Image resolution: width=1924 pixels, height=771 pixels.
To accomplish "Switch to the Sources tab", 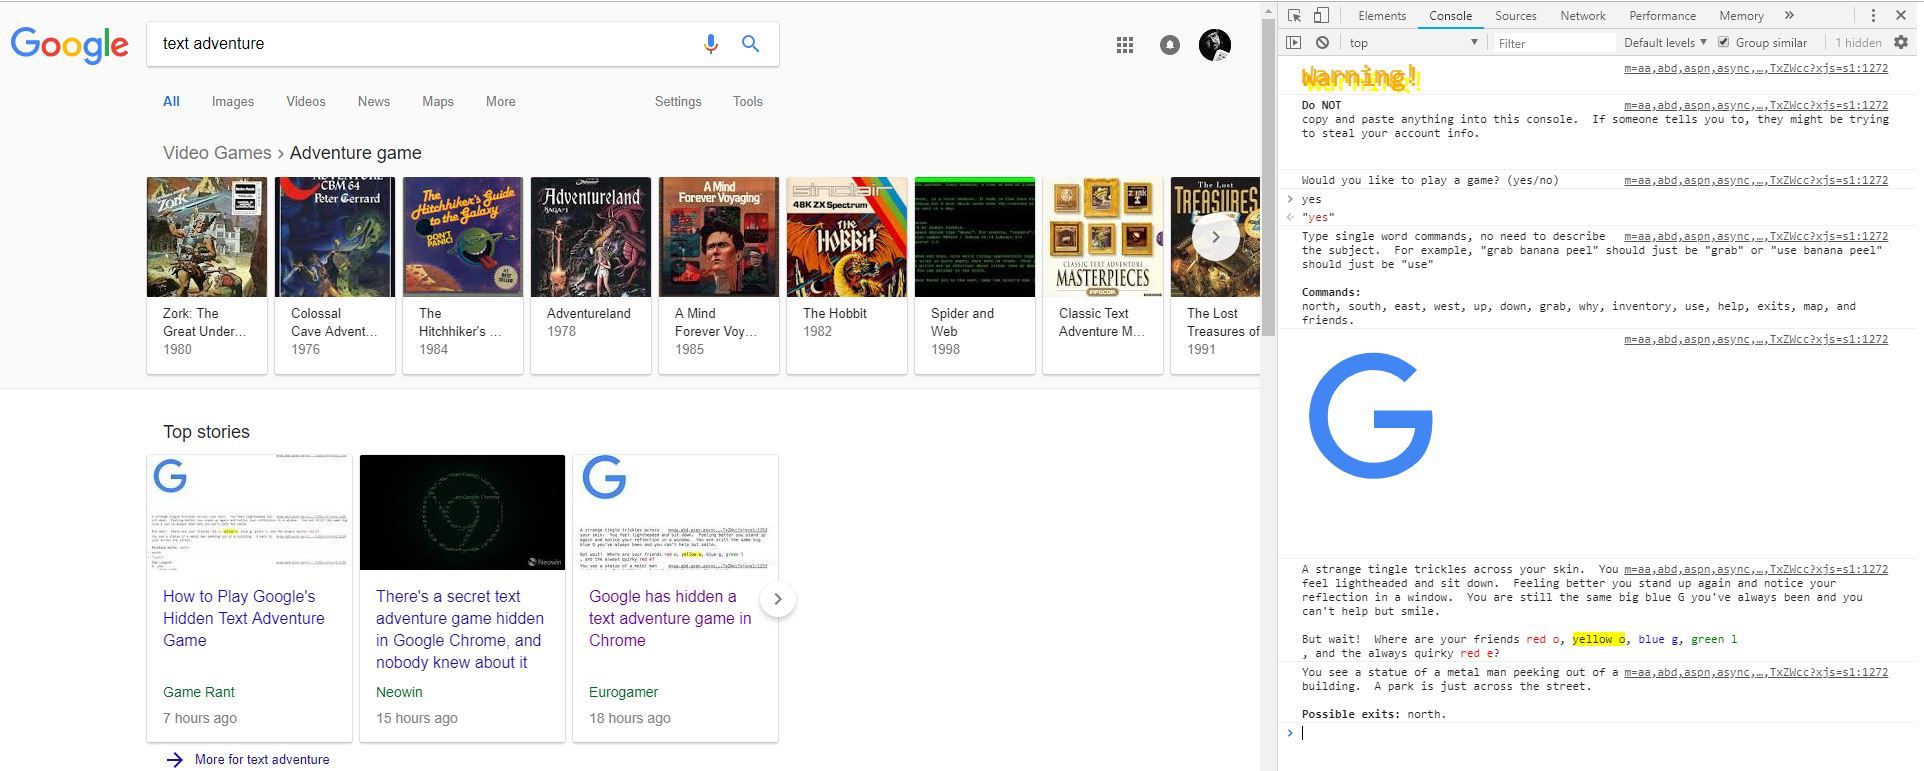I will [1515, 15].
